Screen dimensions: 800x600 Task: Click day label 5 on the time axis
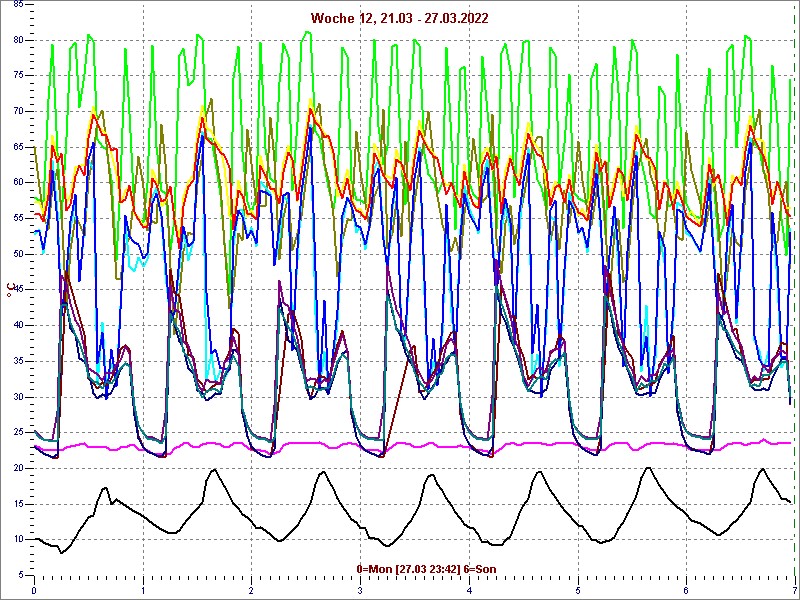click(578, 592)
